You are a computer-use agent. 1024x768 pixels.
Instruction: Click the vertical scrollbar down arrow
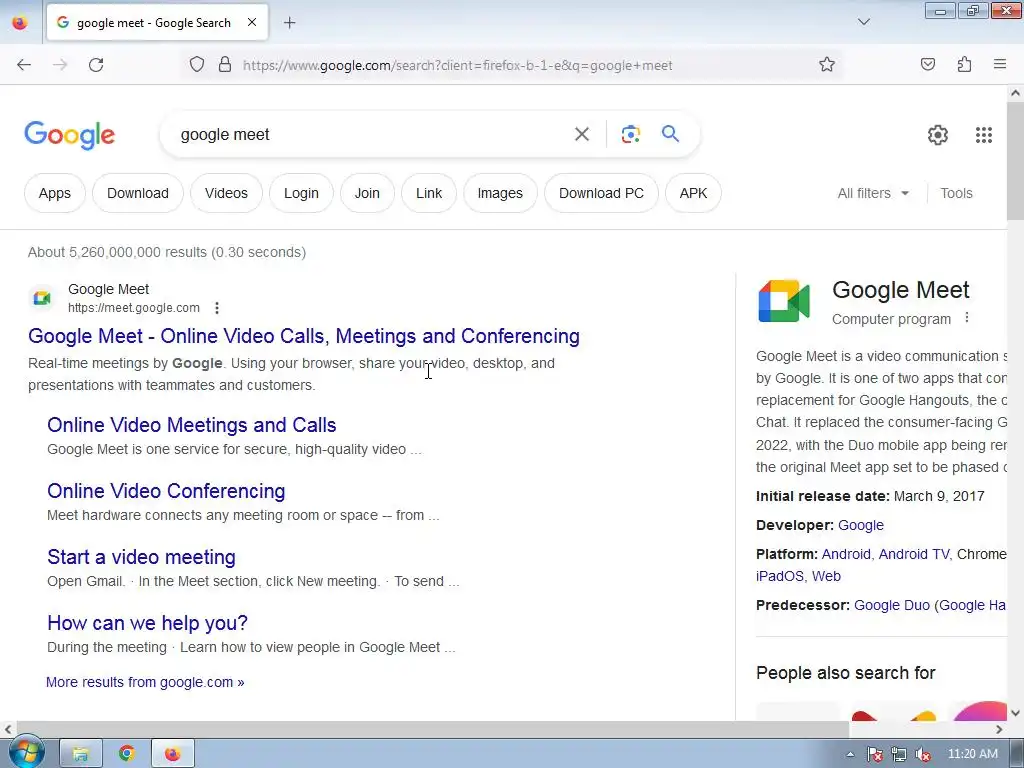1015,712
